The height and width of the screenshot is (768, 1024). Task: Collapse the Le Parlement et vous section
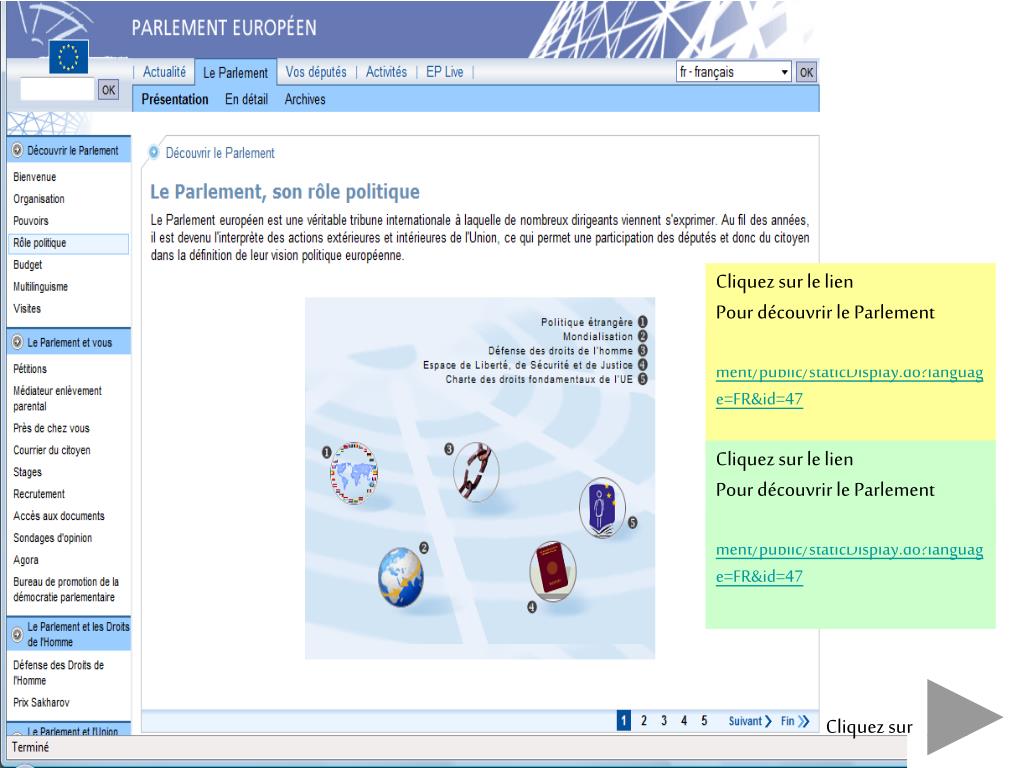(18, 342)
